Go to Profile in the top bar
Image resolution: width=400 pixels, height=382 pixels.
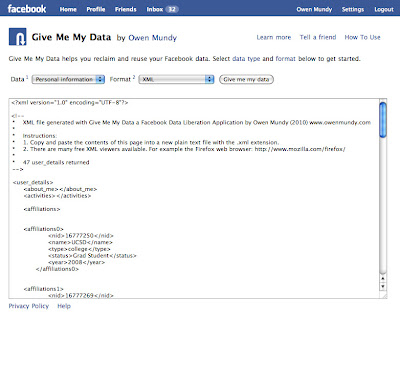pos(96,9)
